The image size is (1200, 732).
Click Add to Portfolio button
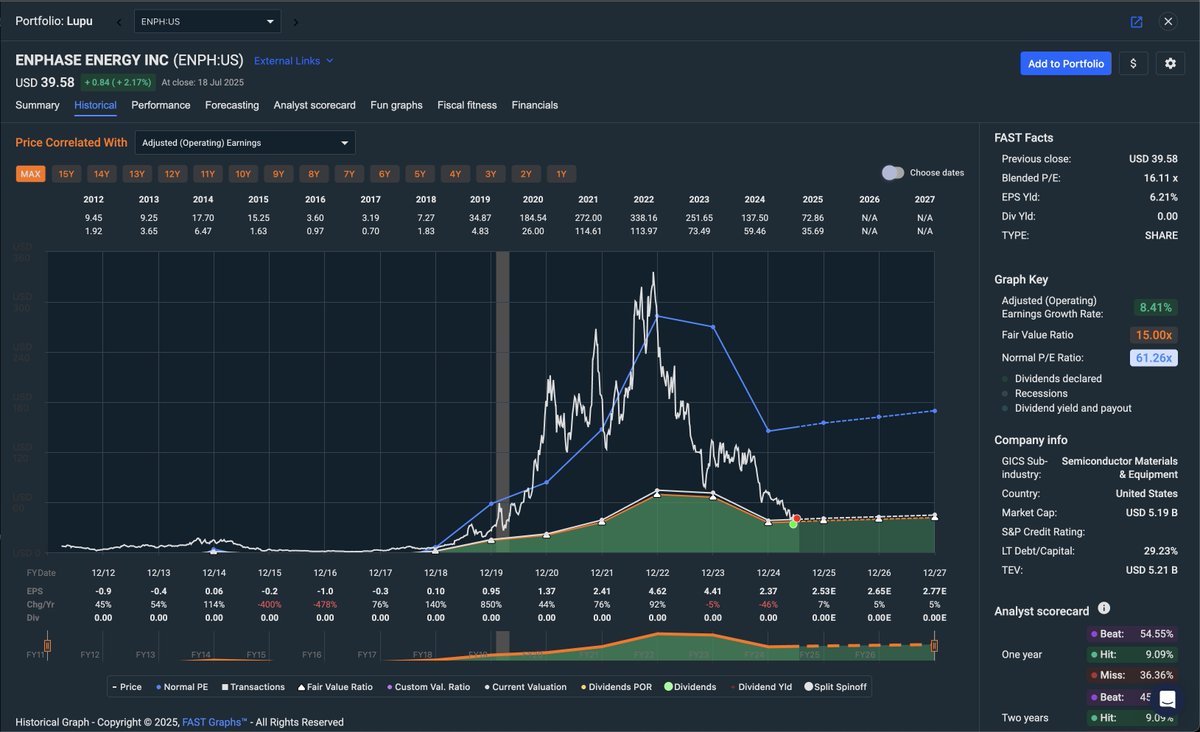[x=1066, y=63]
